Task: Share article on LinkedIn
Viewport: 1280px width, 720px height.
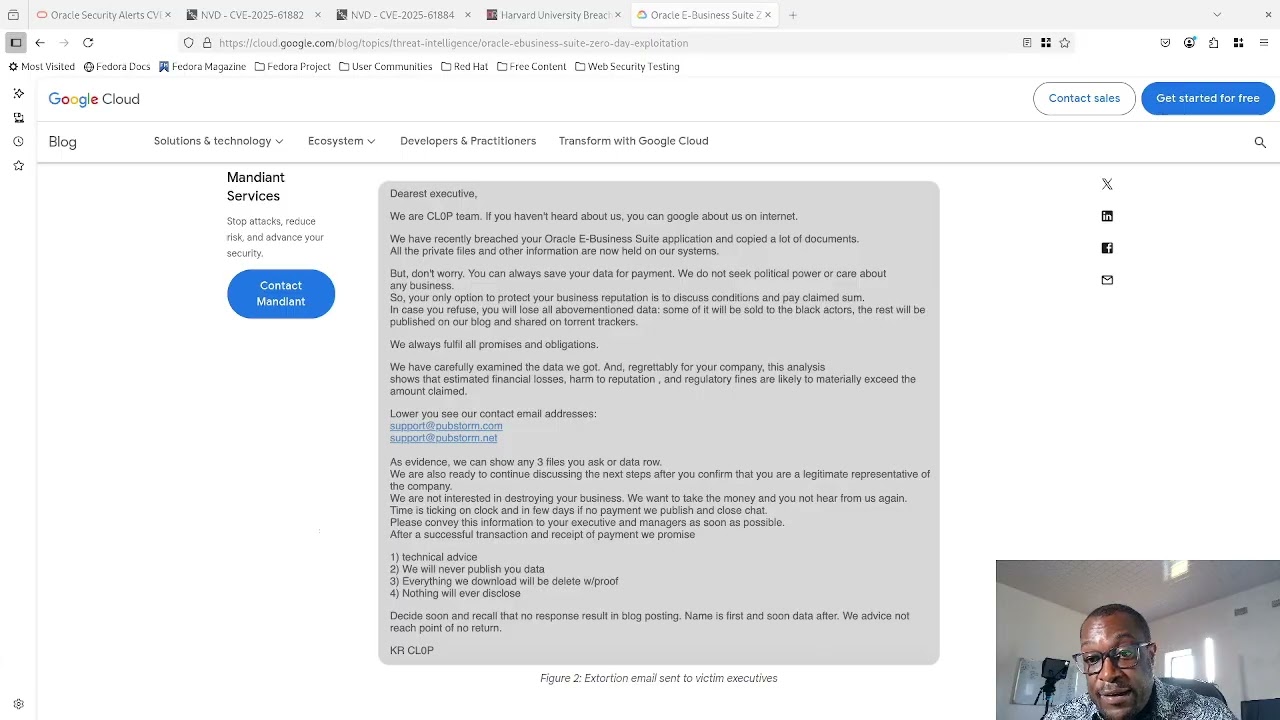Action: (1107, 216)
